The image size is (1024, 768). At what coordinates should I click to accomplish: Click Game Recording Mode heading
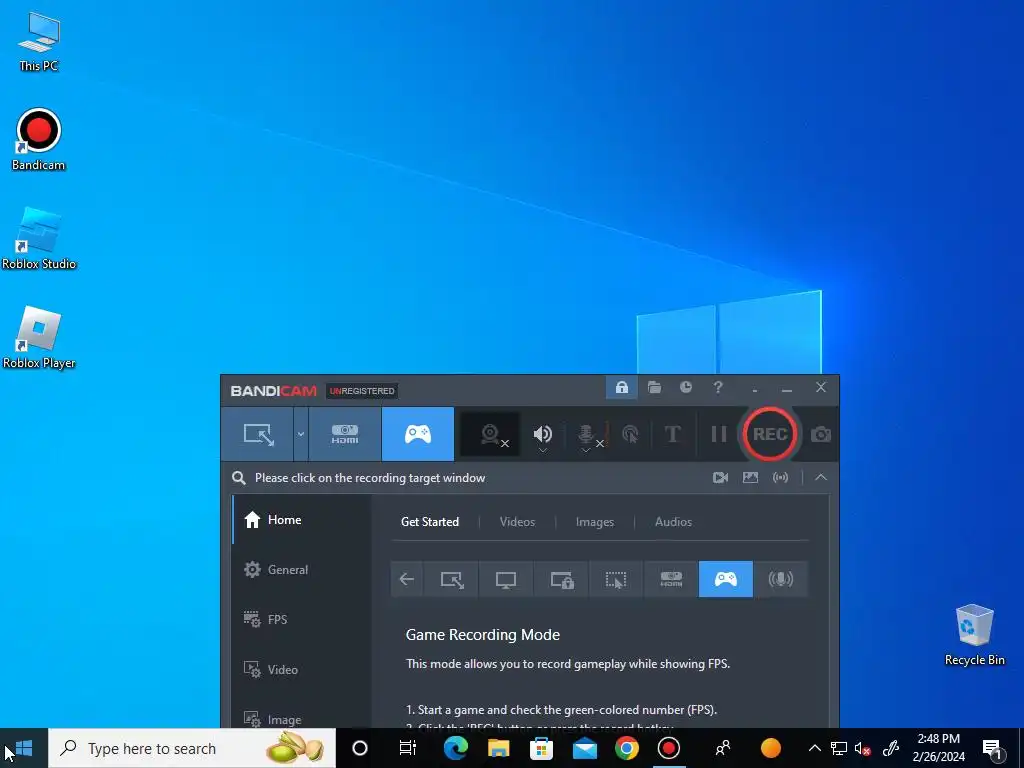click(x=483, y=635)
